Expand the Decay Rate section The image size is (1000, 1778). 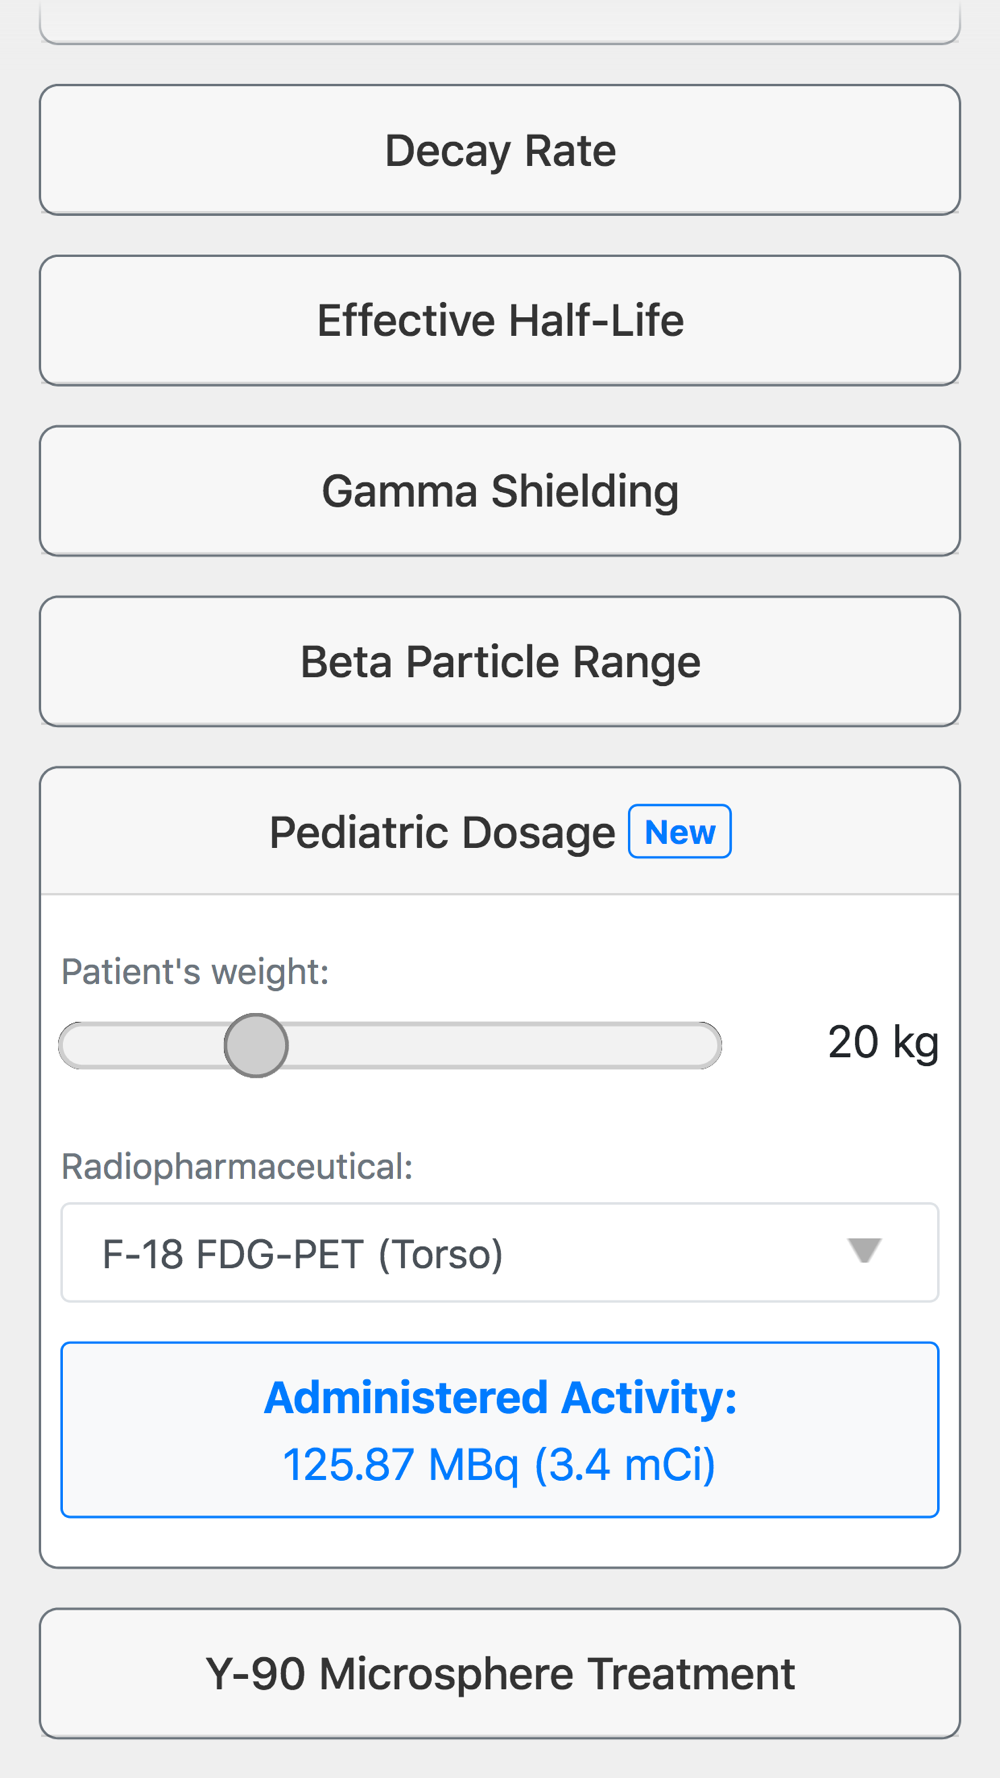coord(500,151)
